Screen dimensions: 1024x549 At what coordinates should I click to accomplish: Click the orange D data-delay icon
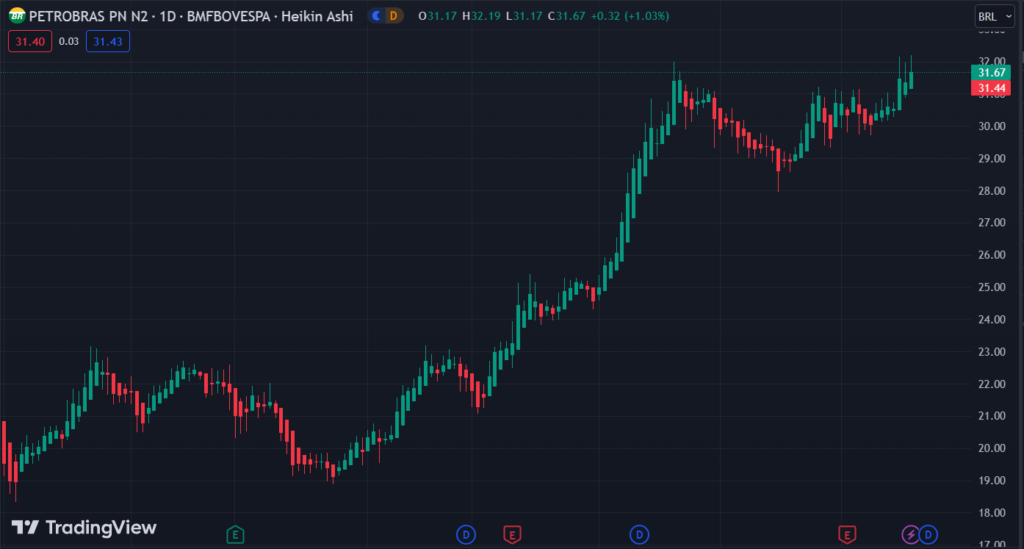pos(393,16)
